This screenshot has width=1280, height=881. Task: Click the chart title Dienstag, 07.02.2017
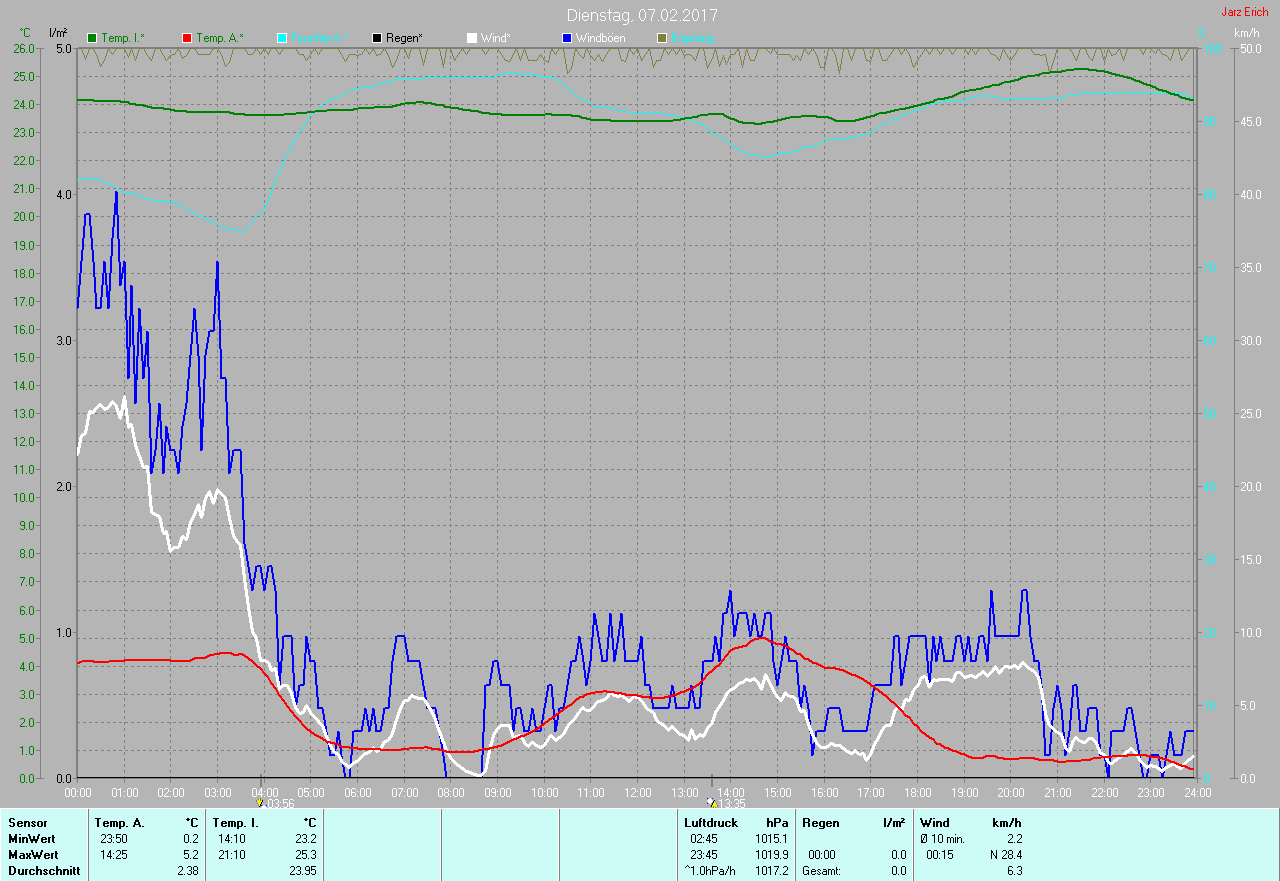[641, 16]
